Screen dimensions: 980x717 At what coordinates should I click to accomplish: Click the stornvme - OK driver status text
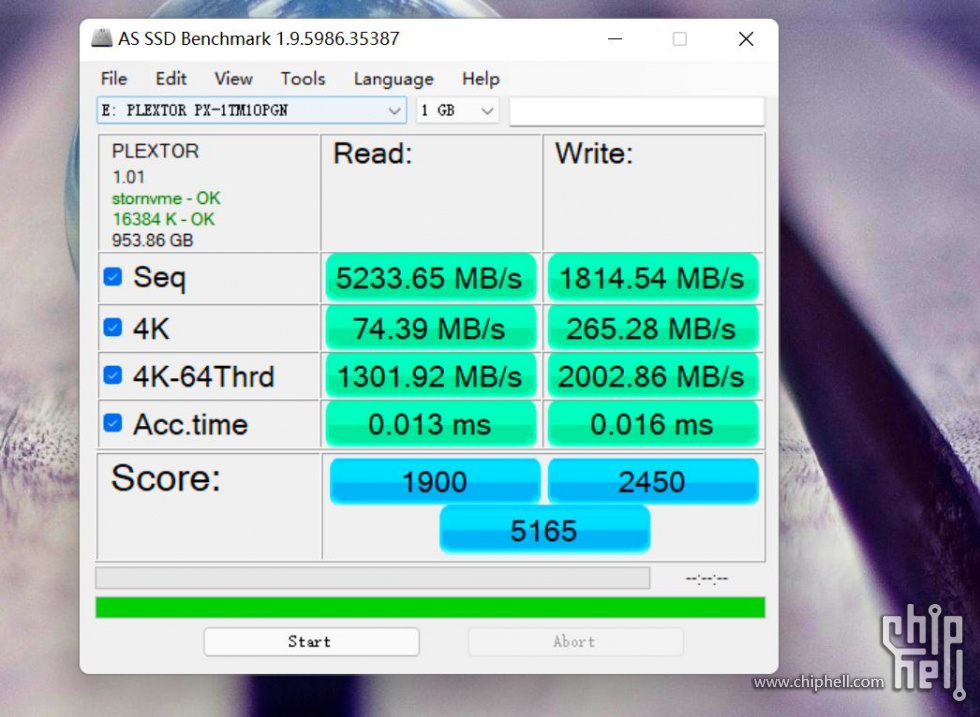point(166,198)
